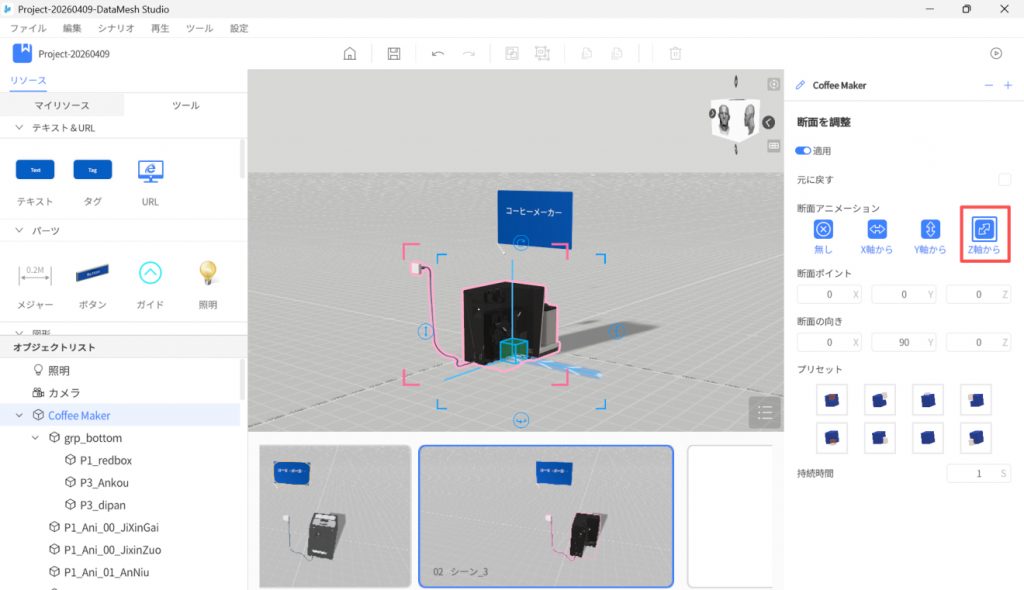Open the シナリオ menu
This screenshot has height=590, width=1024.
pos(116,29)
